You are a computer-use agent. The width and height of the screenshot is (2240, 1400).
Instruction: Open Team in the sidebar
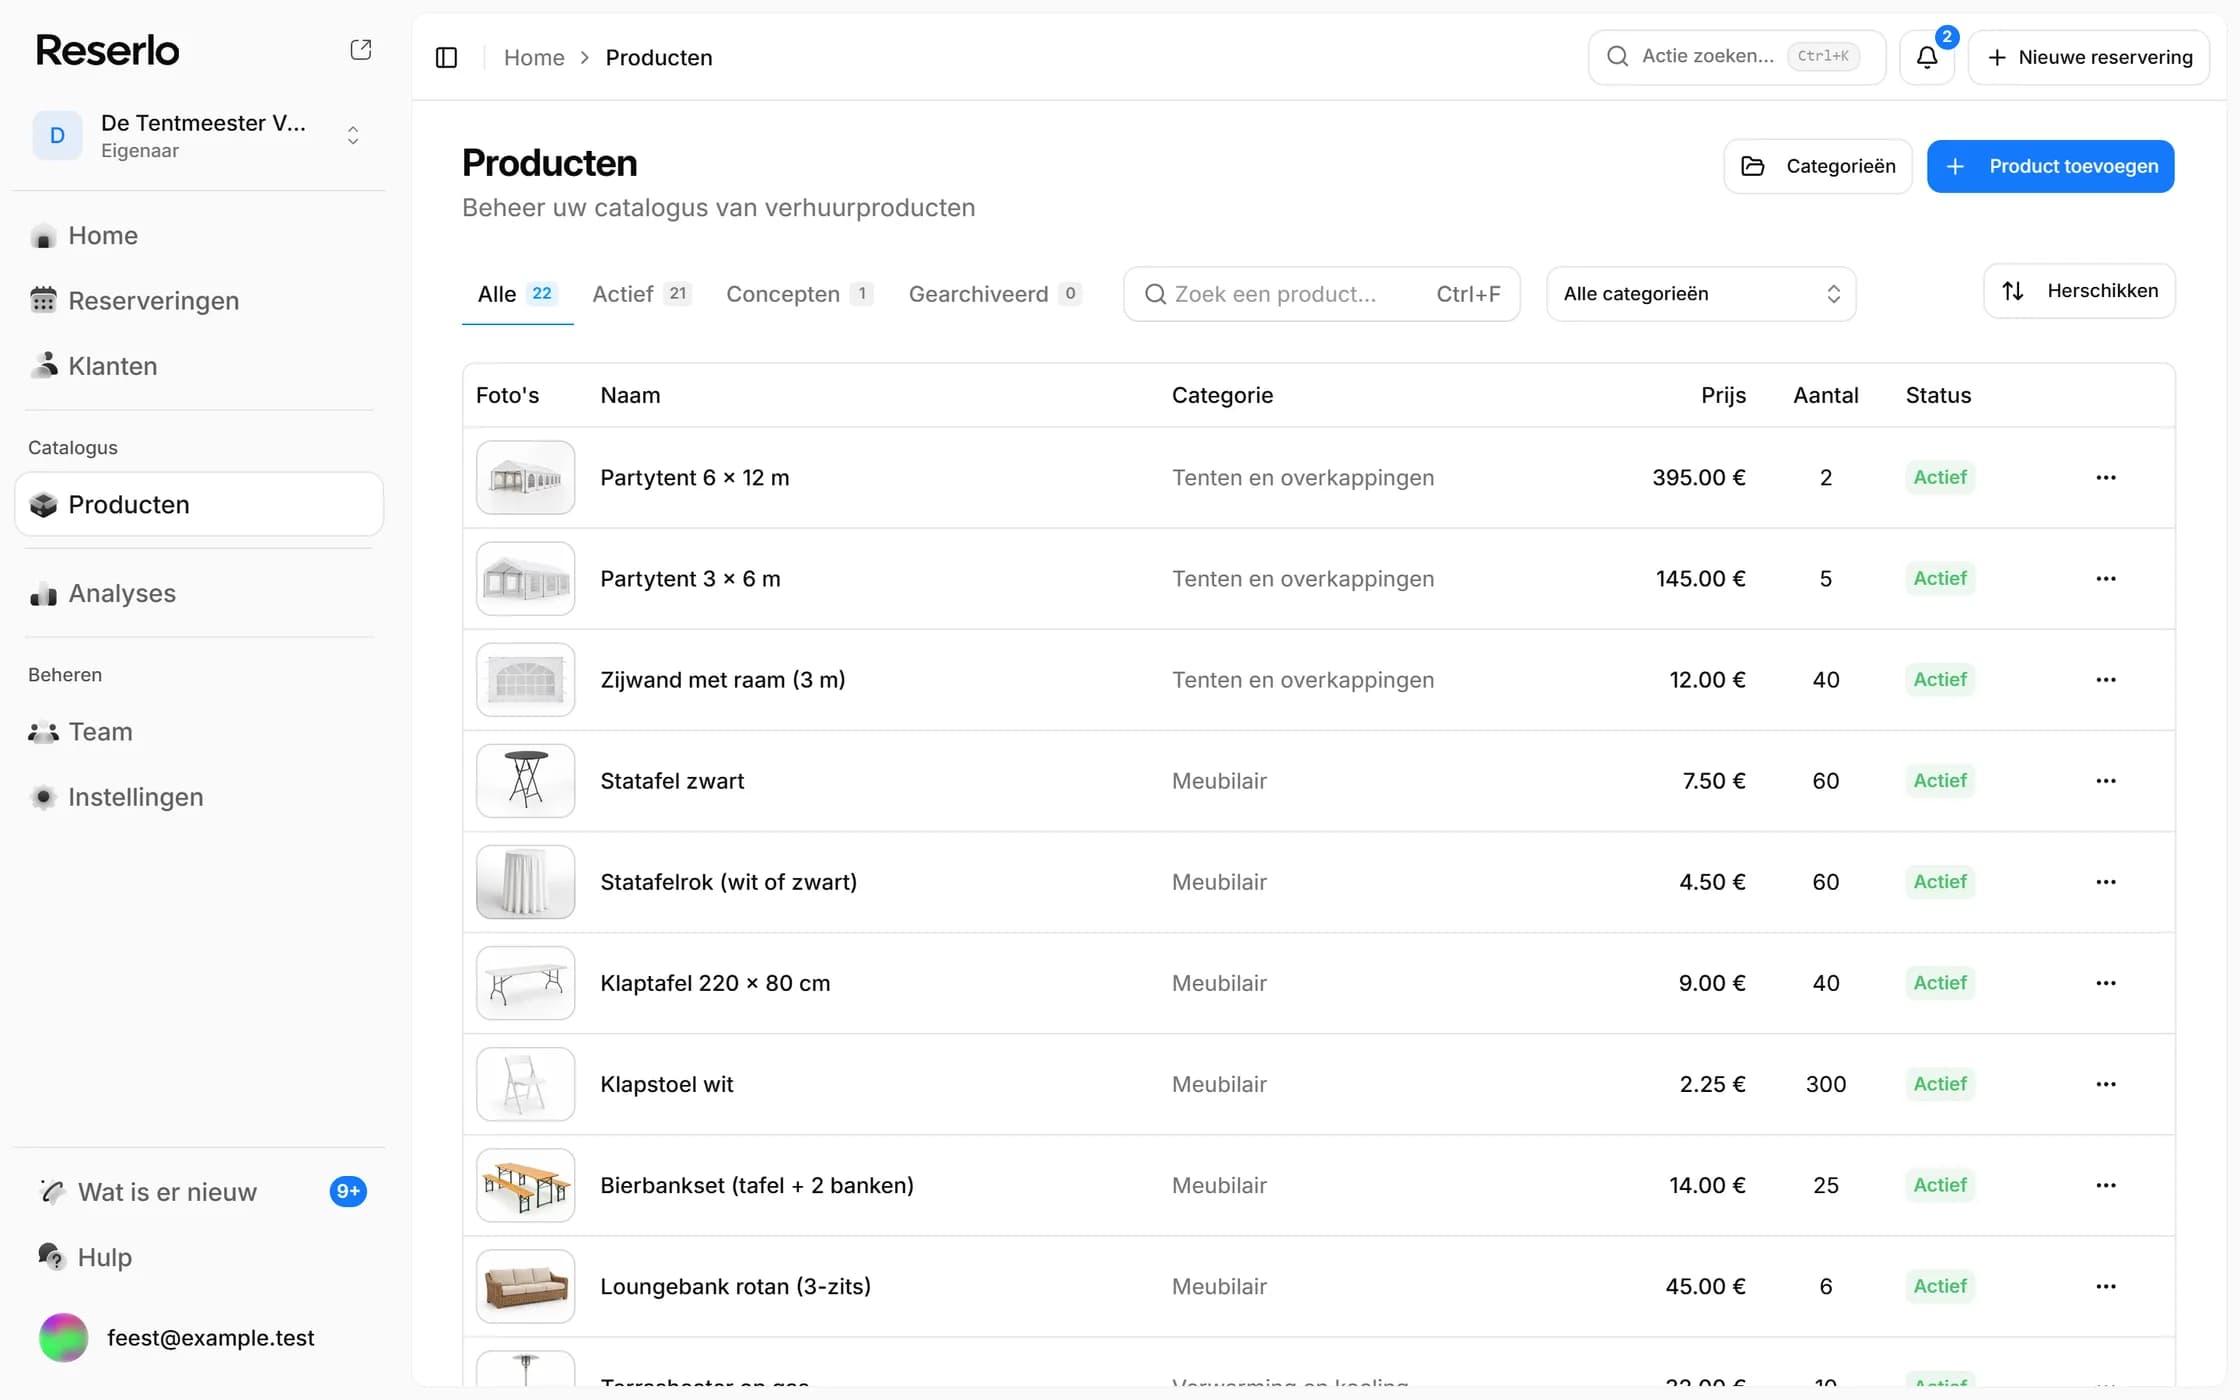(199, 732)
